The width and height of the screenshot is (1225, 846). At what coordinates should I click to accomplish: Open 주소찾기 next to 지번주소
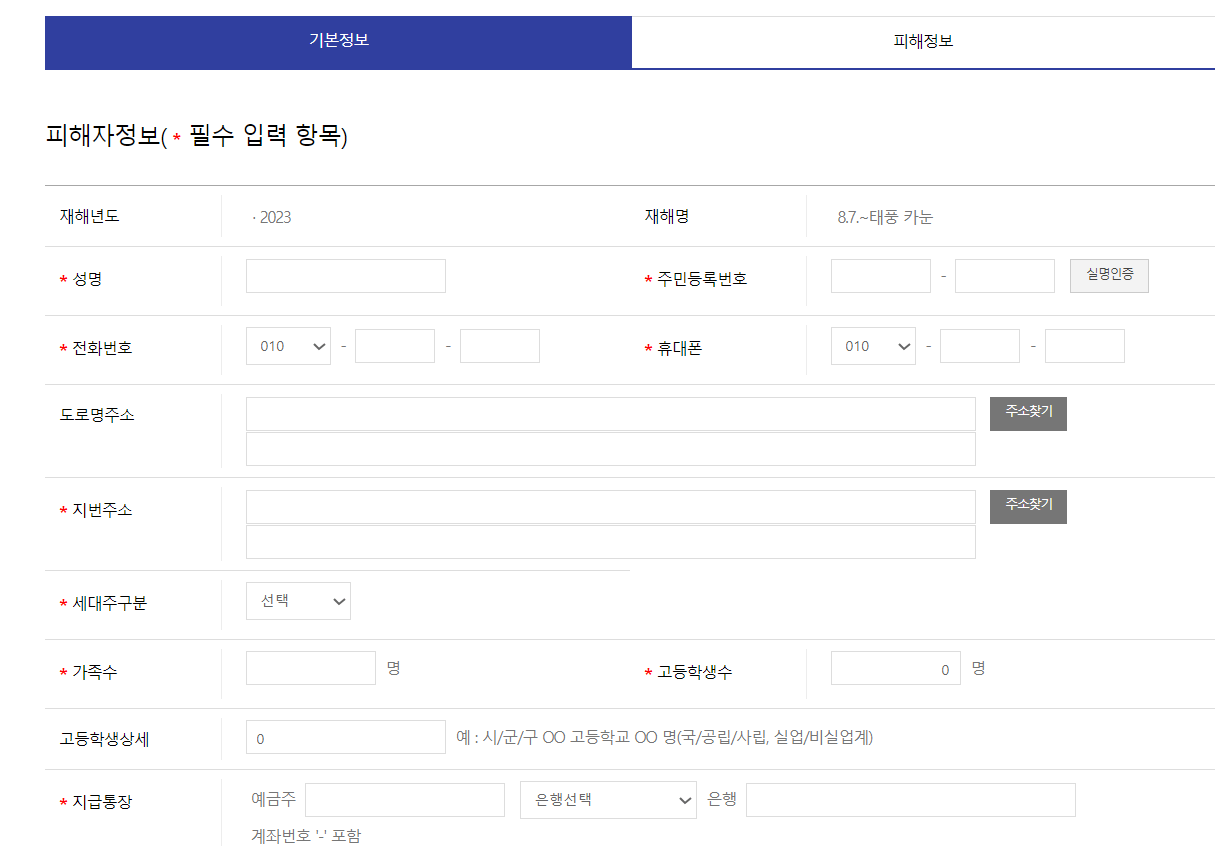coord(1027,506)
